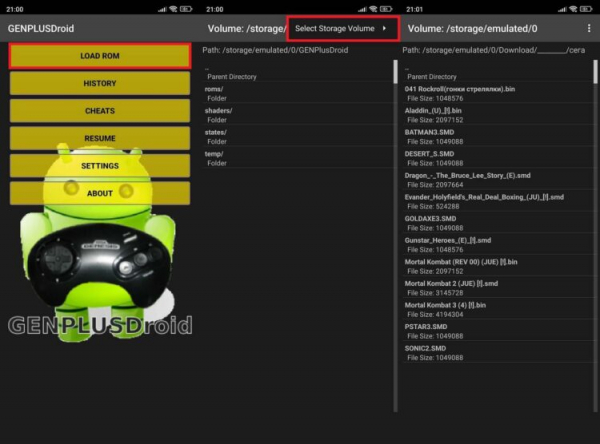The height and width of the screenshot is (444, 600).
Task: Click the arrow beside Select Storage Volume
Action: click(x=384, y=28)
